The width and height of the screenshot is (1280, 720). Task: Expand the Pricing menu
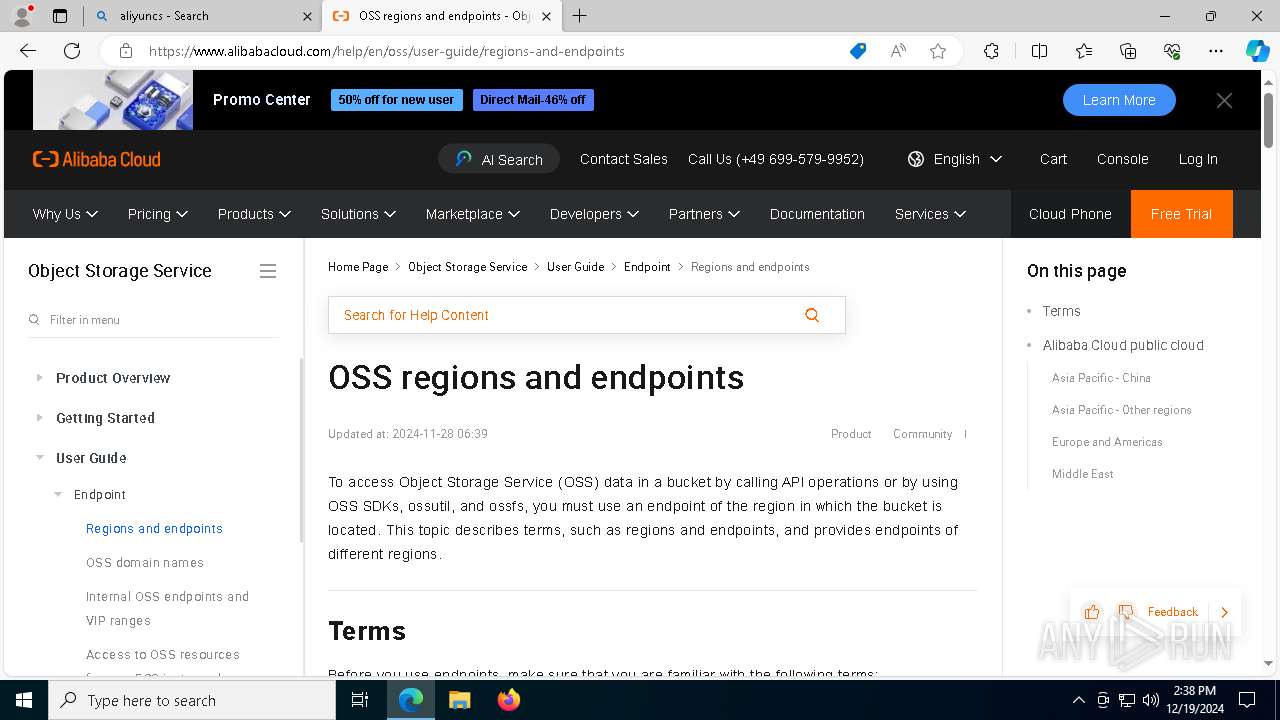(x=158, y=214)
